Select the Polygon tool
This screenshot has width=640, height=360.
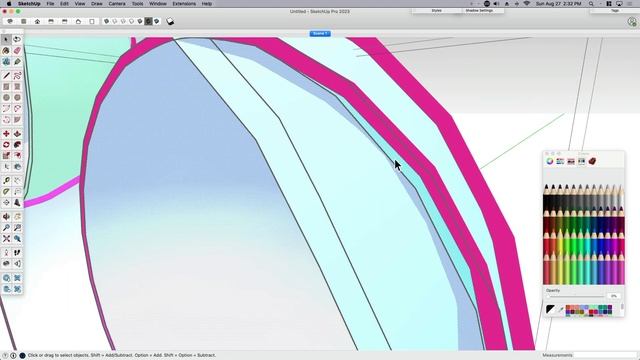(x=17, y=98)
